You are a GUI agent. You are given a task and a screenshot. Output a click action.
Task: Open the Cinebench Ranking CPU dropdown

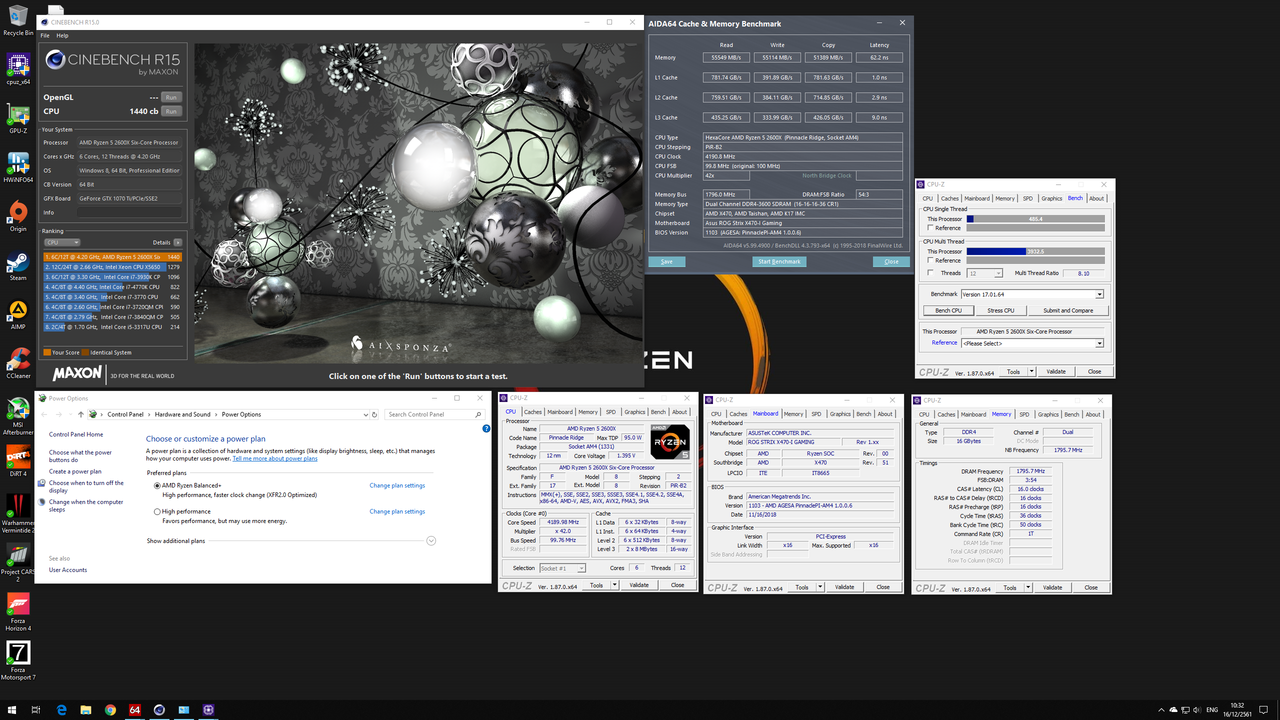coord(62,242)
